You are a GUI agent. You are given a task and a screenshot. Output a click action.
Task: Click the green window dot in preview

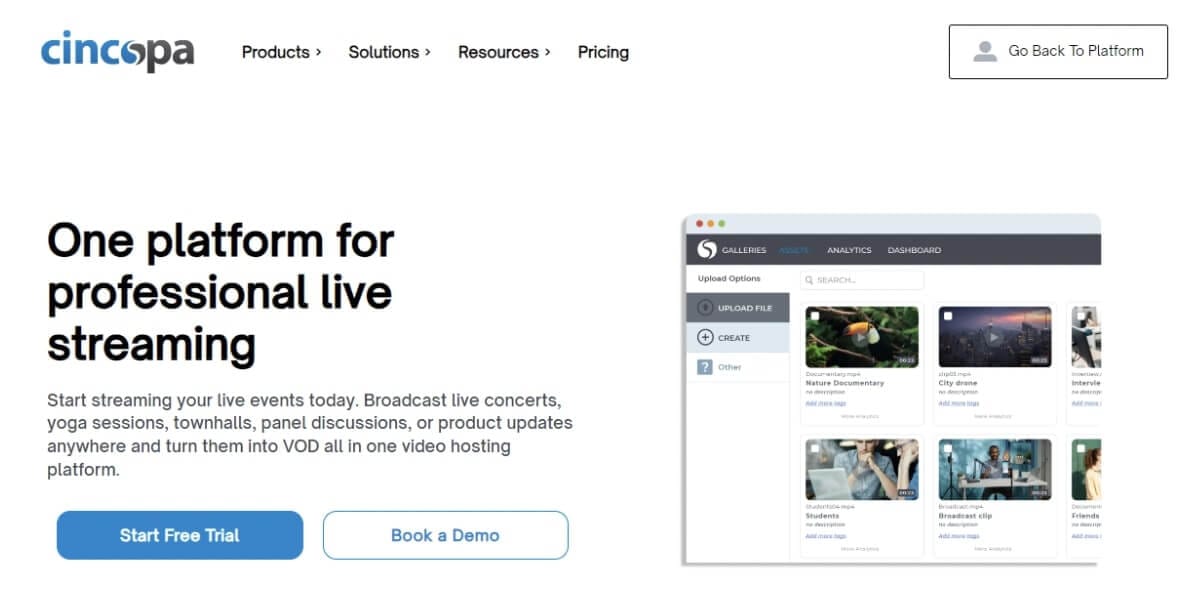pos(721,223)
